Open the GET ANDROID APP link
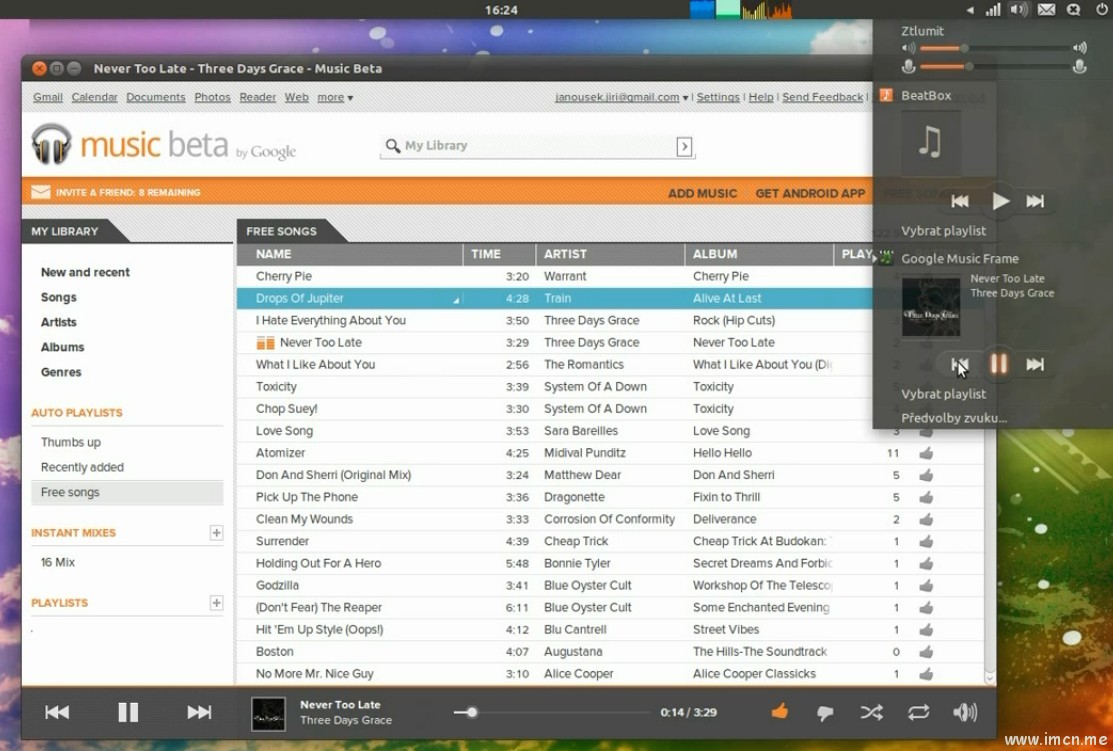Image resolution: width=1113 pixels, height=751 pixels. [810, 193]
